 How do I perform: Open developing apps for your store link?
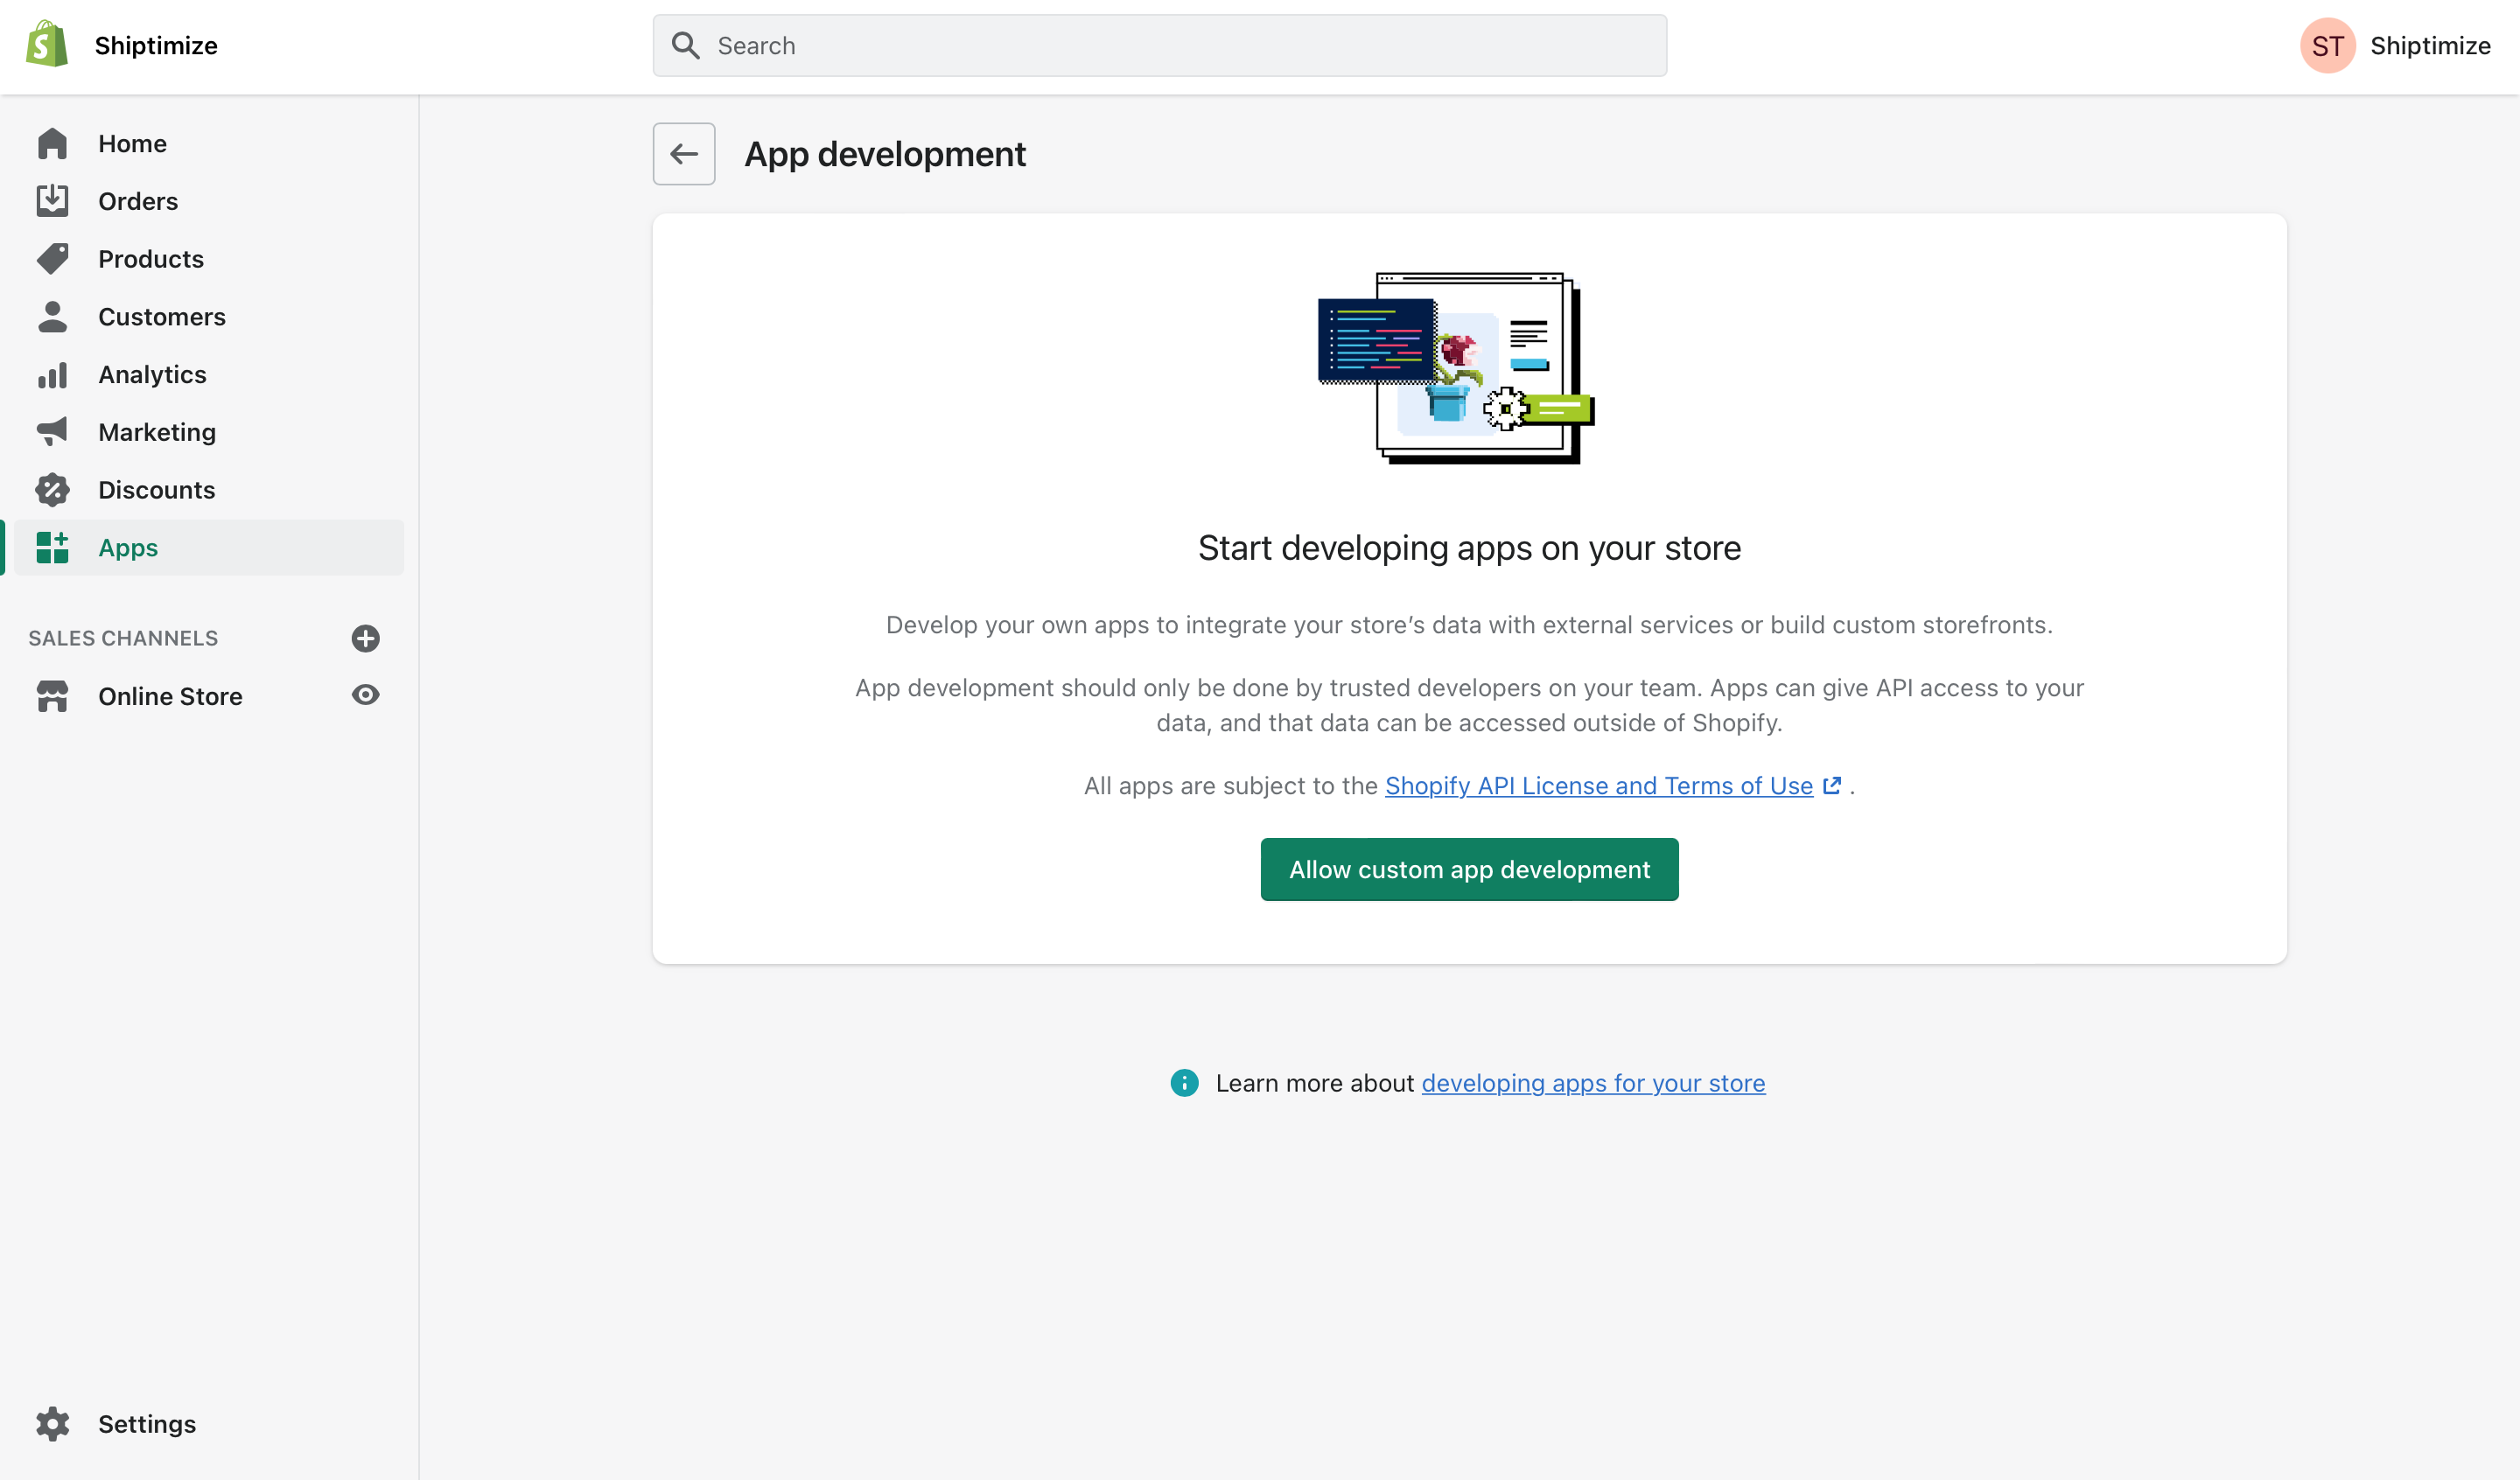point(1593,1083)
